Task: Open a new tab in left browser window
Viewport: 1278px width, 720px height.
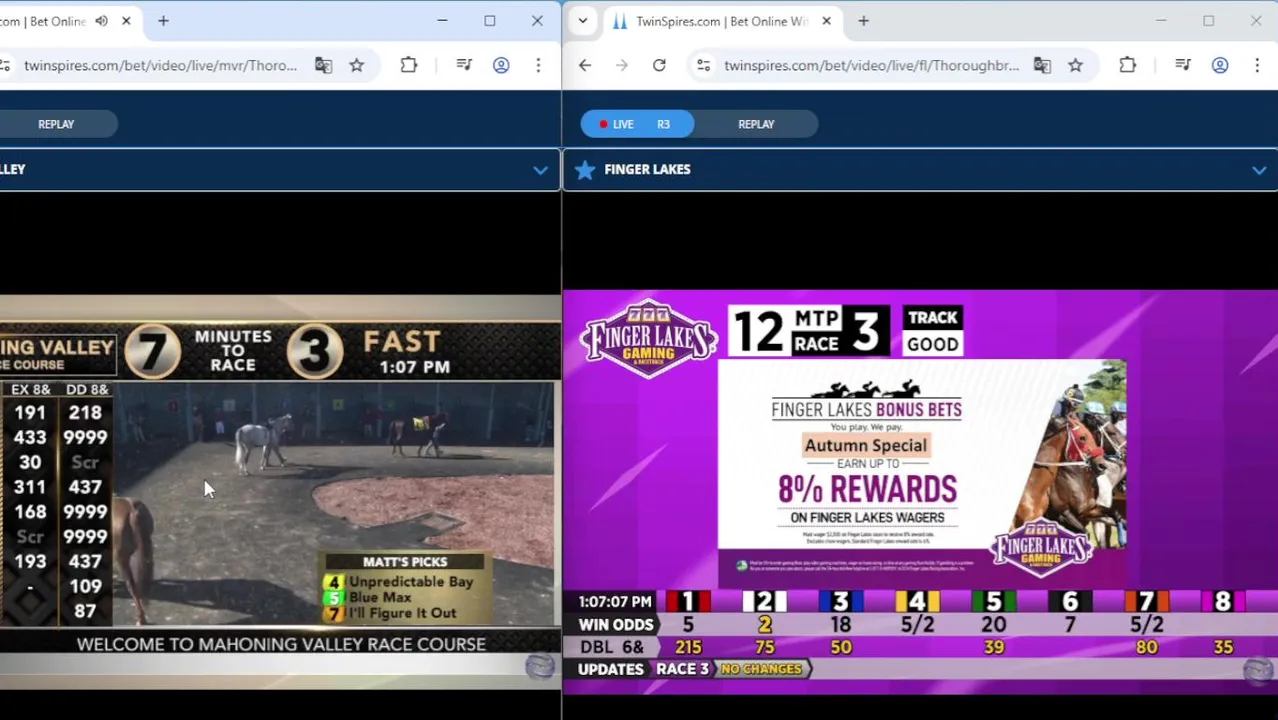Action: click(x=163, y=21)
